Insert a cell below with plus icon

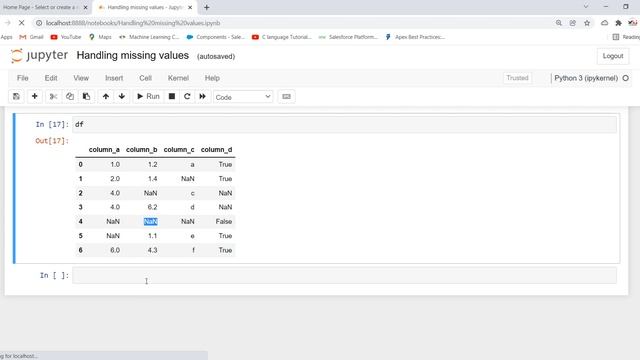[x=35, y=97]
